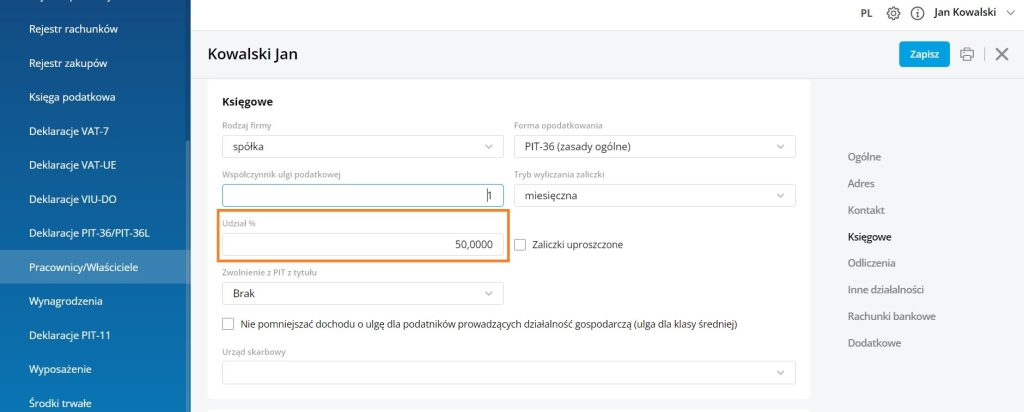Print the form using printer icon
Image resolution: width=1024 pixels, height=412 pixels.
pos(967,54)
